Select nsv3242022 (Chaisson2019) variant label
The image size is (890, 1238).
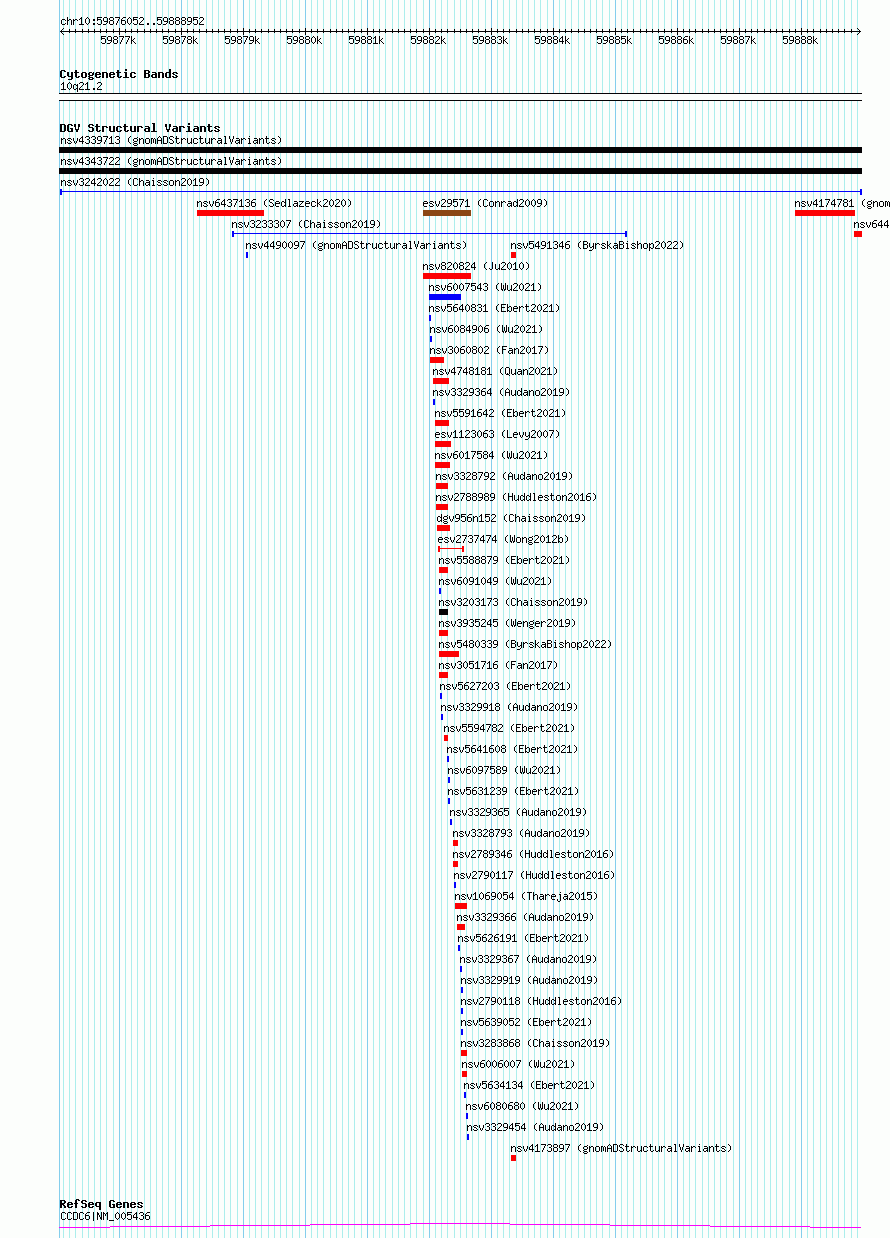(x=135, y=182)
